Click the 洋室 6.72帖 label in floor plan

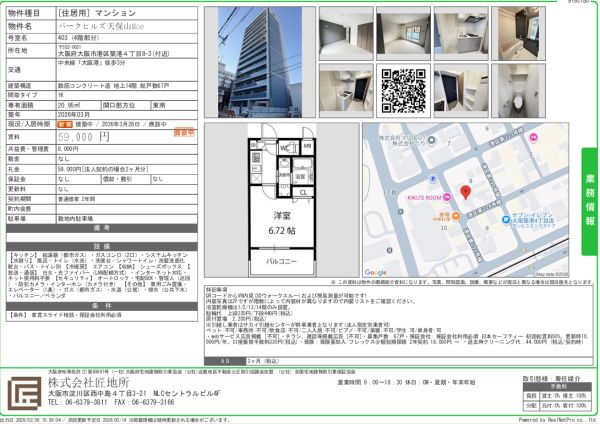282,223
